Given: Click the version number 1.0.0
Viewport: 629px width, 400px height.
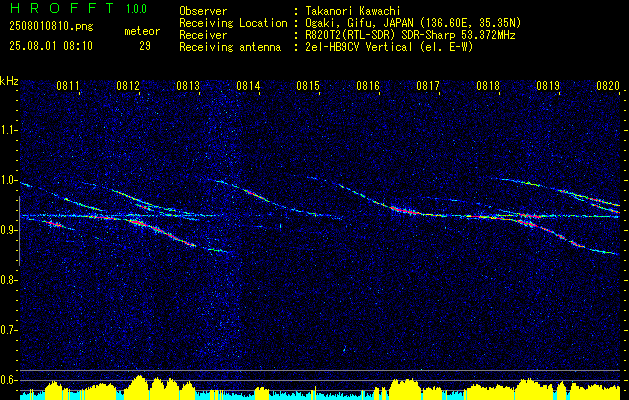Looking at the screenshot, I should [x=136, y=8].
